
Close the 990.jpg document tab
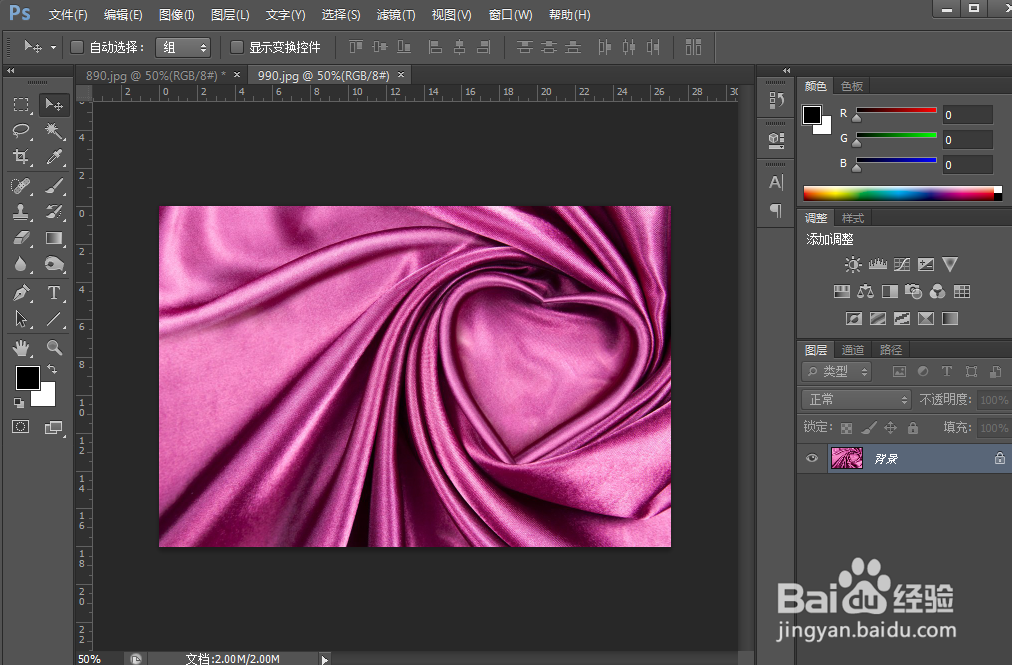click(401, 75)
